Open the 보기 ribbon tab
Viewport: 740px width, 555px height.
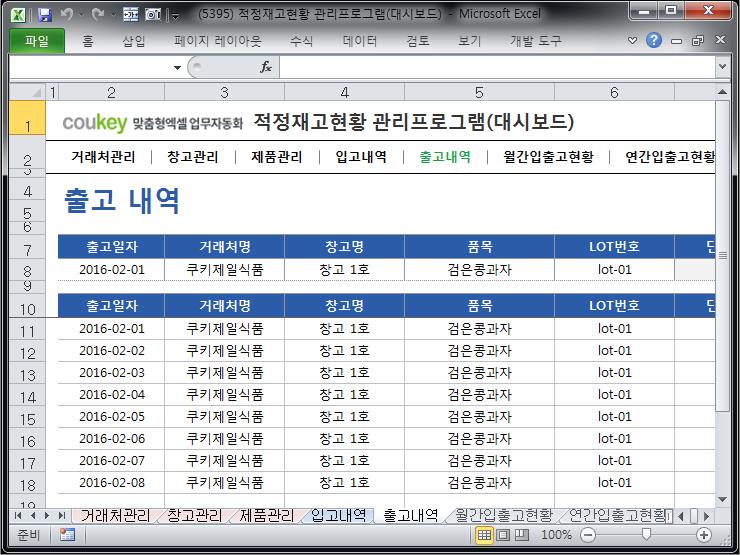(469, 41)
